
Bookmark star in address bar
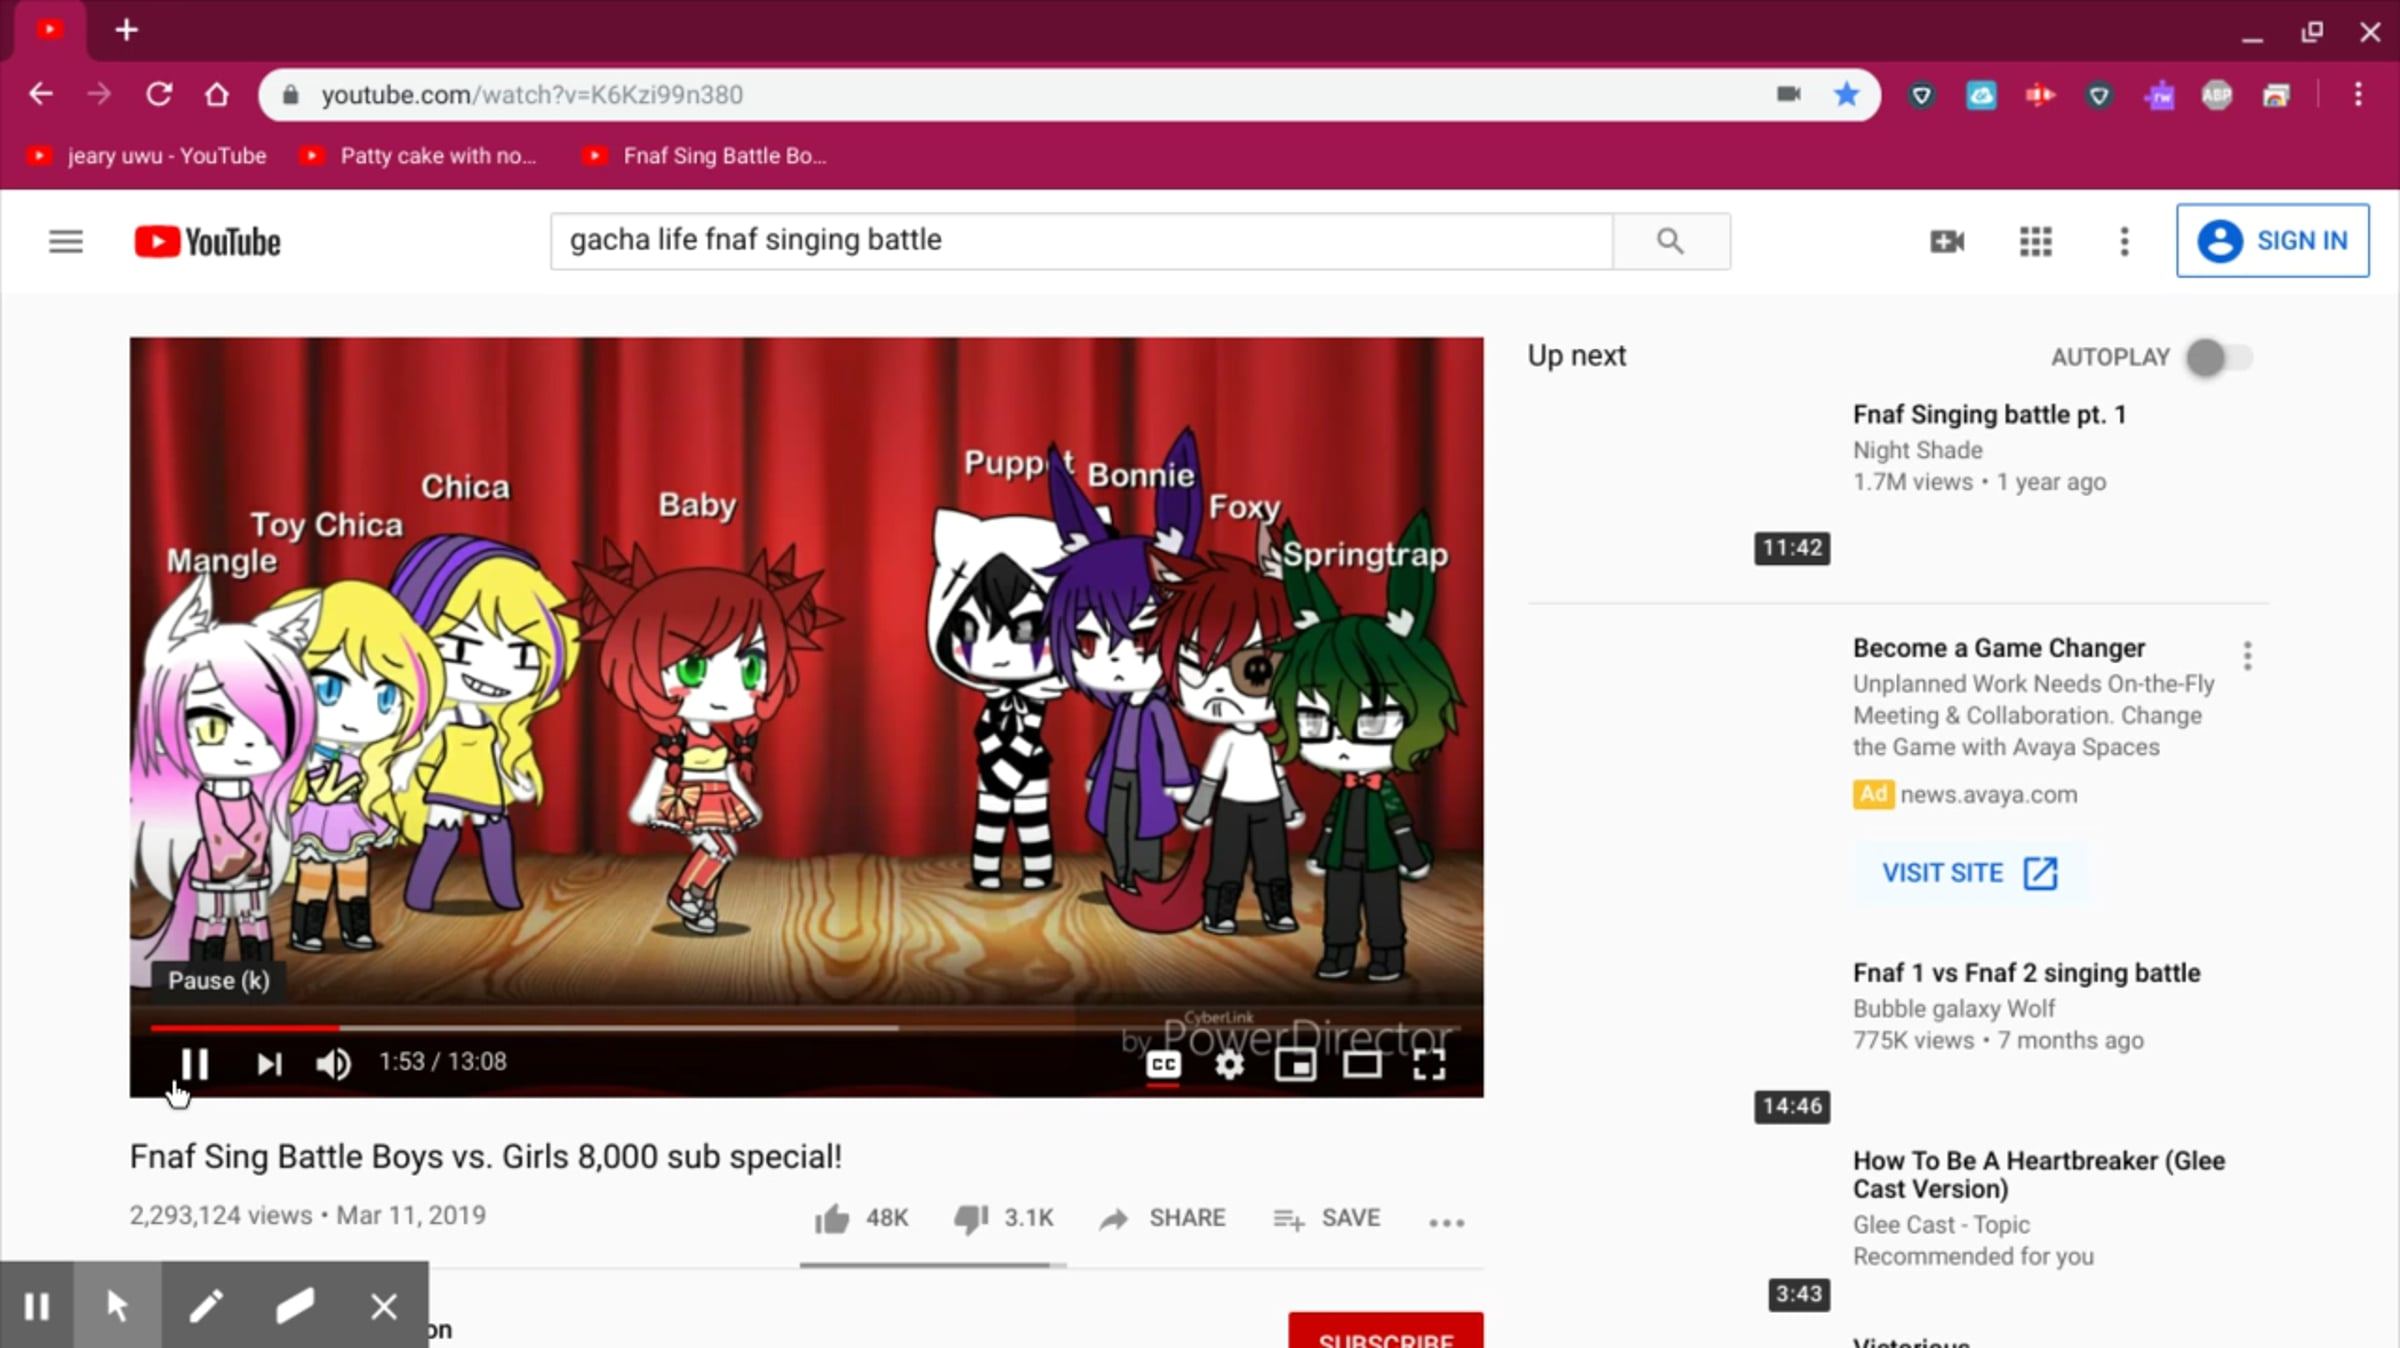pyautogui.click(x=1846, y=95)
